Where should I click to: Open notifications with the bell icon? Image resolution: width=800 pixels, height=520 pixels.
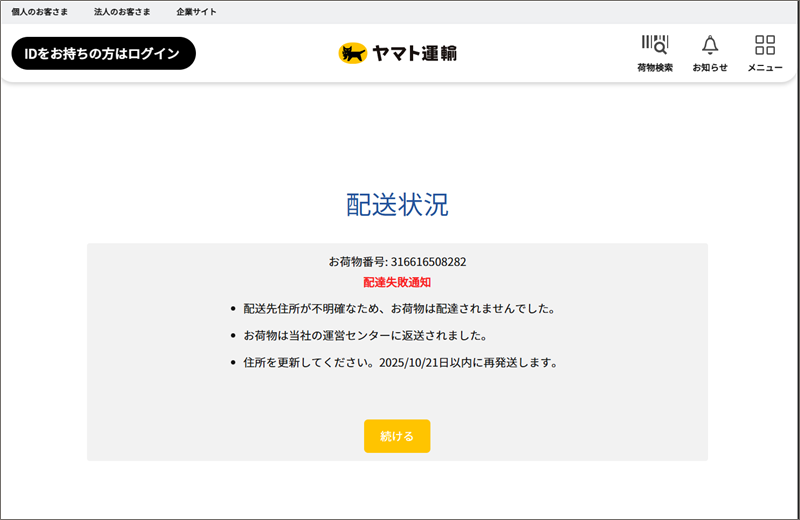(710, 45)
